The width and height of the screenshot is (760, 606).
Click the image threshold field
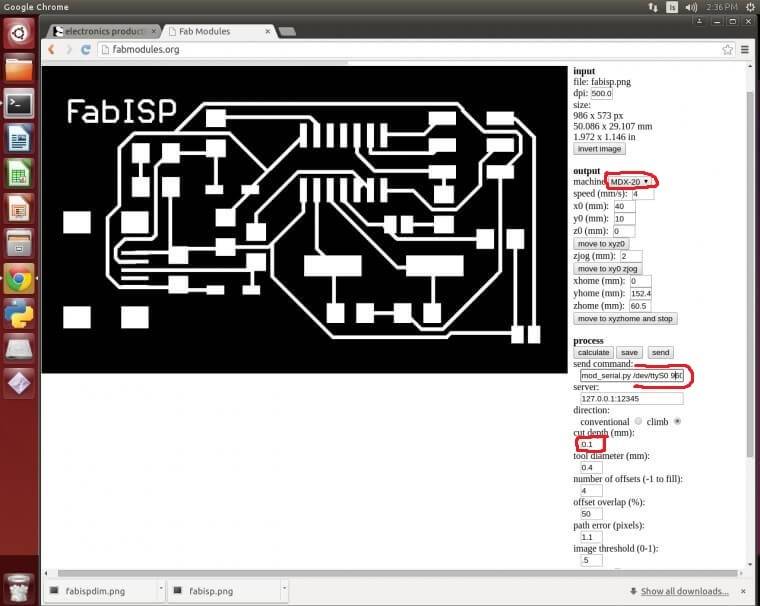point(591,560)
